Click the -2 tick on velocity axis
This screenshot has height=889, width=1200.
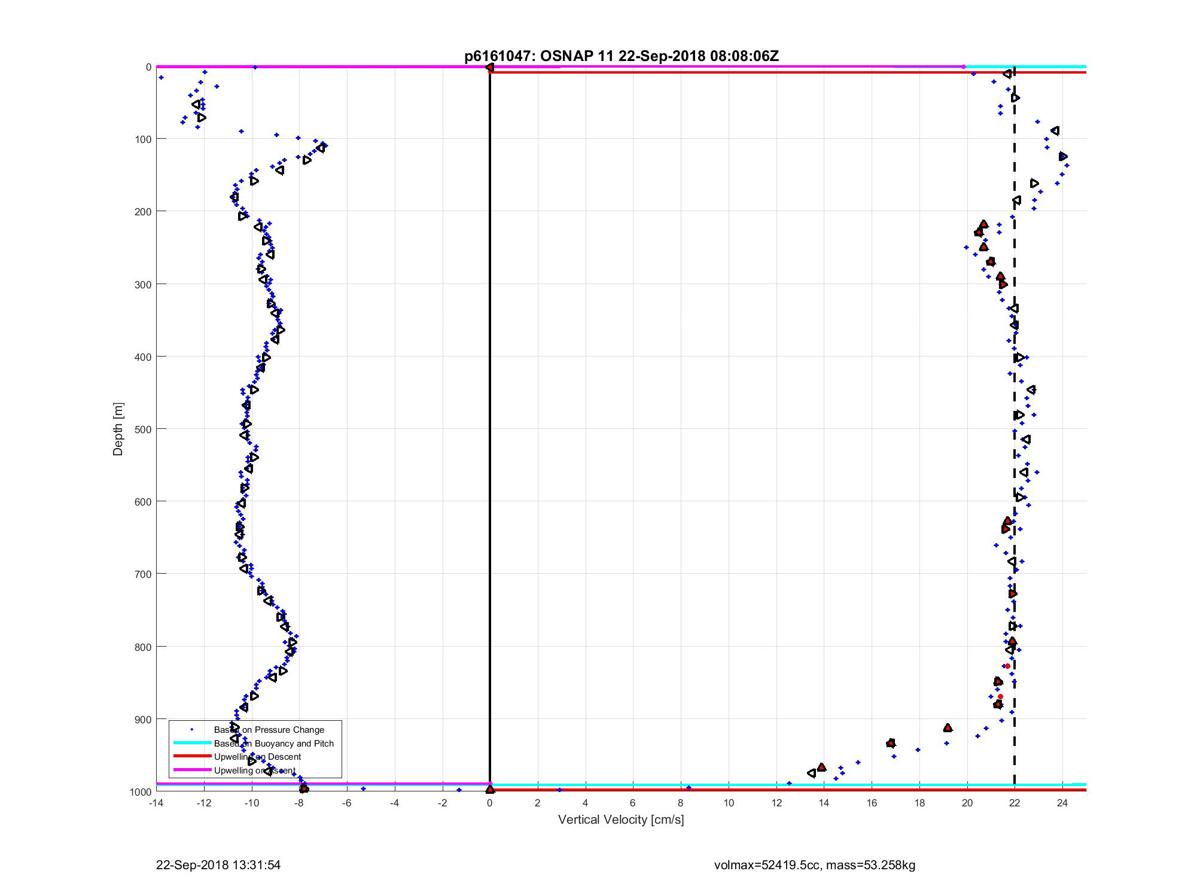[442, 803]
